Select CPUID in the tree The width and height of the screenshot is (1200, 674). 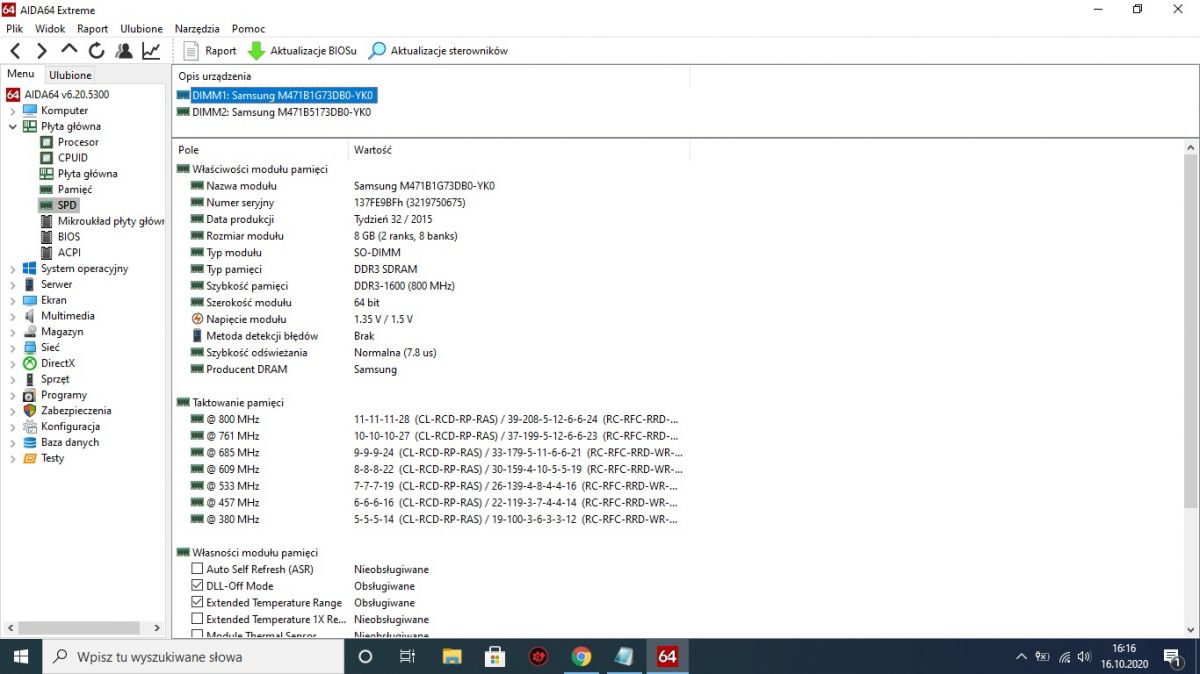[72, 157]
